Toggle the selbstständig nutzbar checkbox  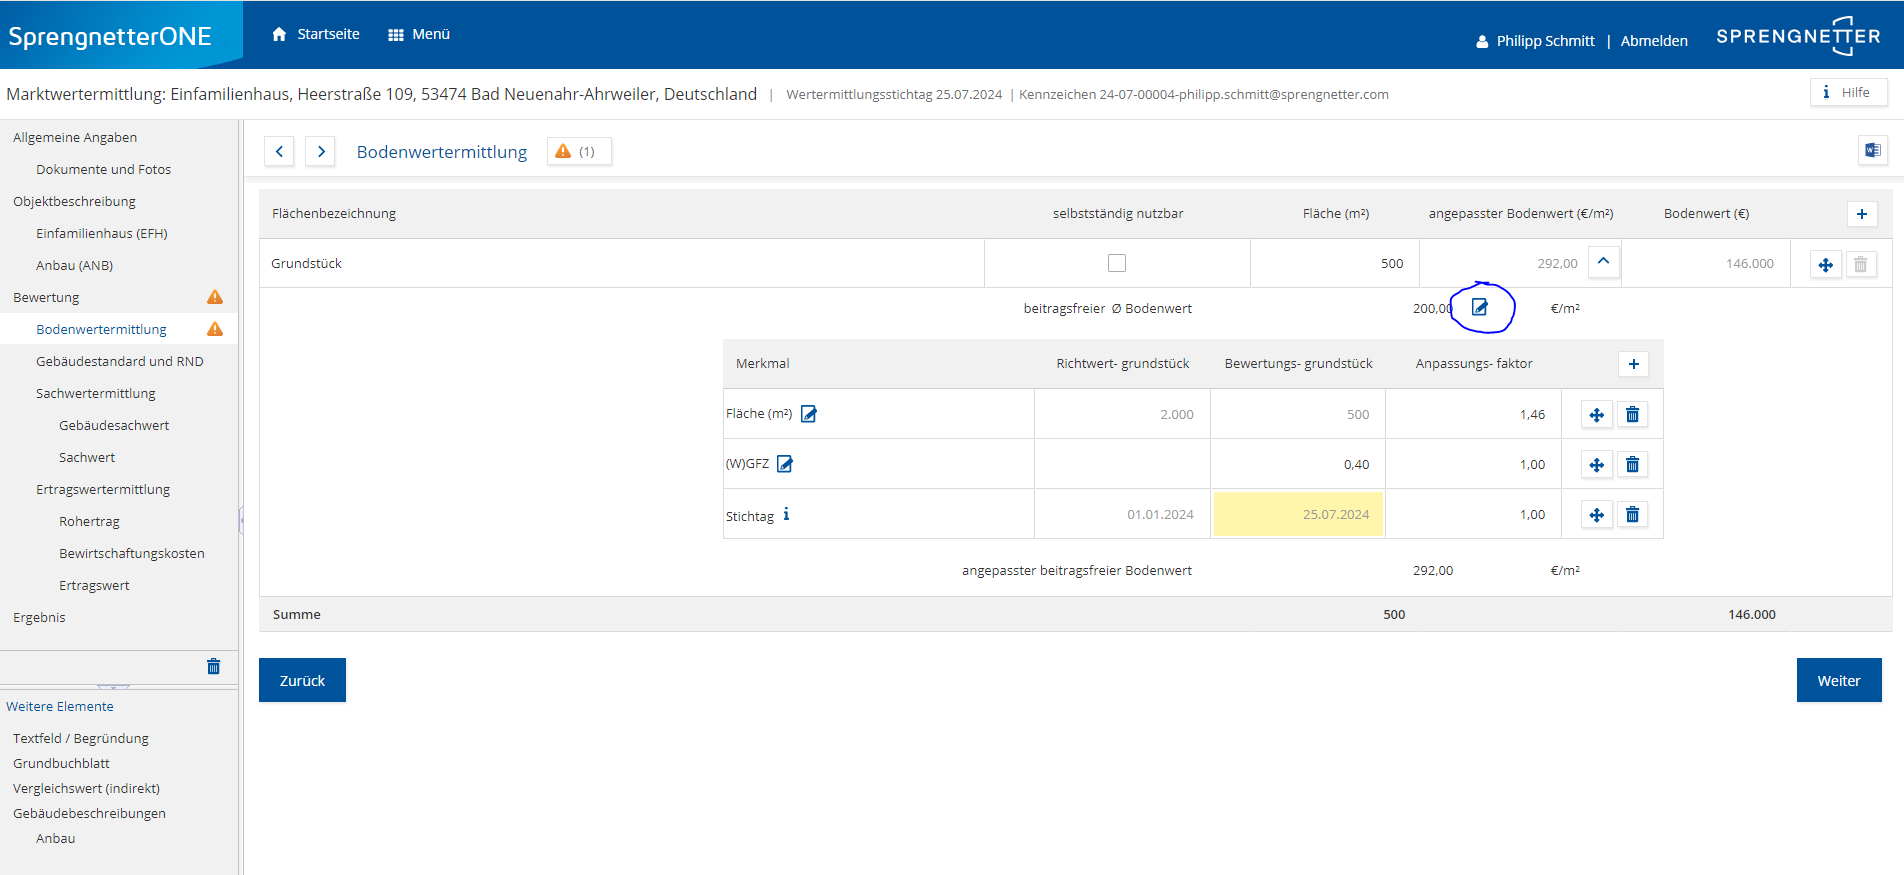(x=1117, y=263)
